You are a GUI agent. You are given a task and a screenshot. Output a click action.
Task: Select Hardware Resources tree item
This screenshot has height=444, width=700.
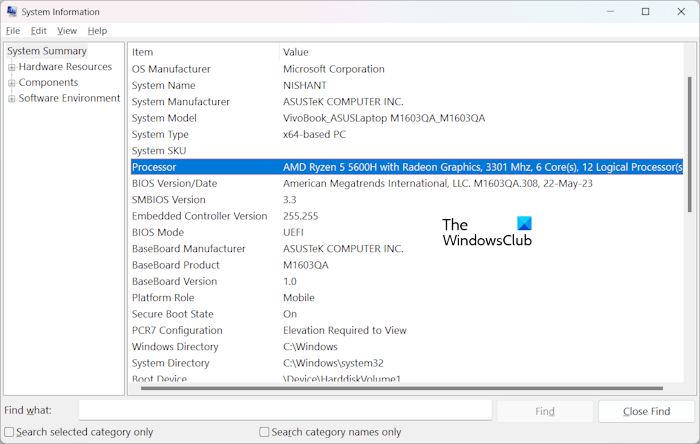[65, 66]
